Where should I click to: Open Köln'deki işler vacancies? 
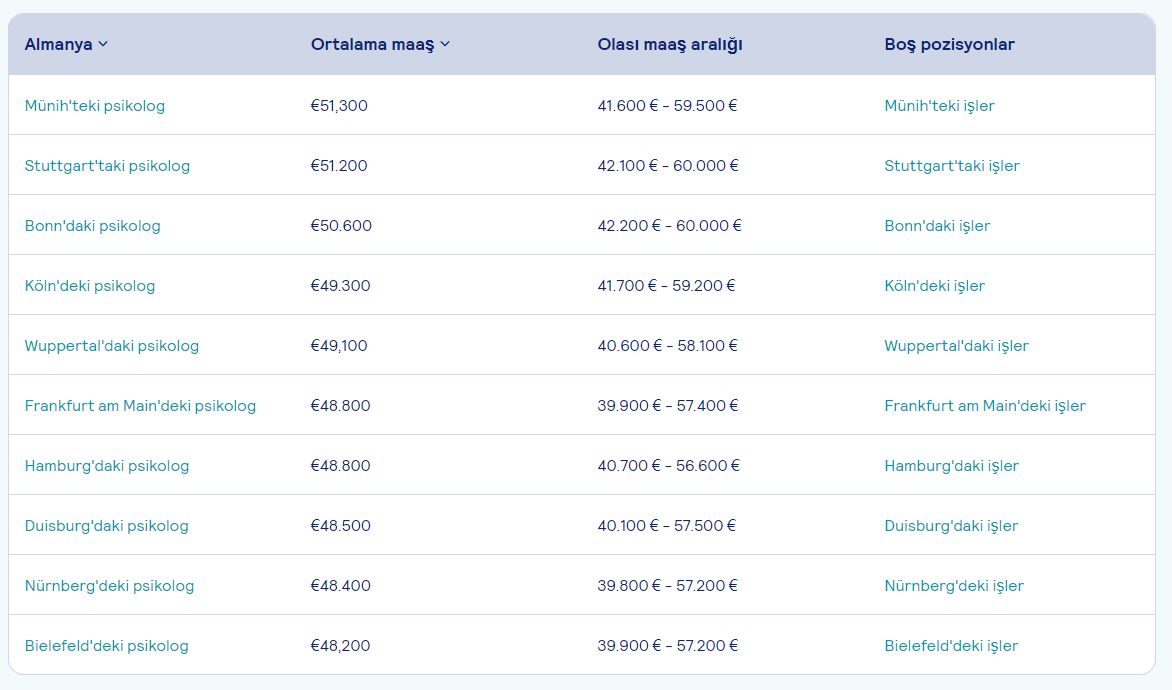[x=934, y=286]
